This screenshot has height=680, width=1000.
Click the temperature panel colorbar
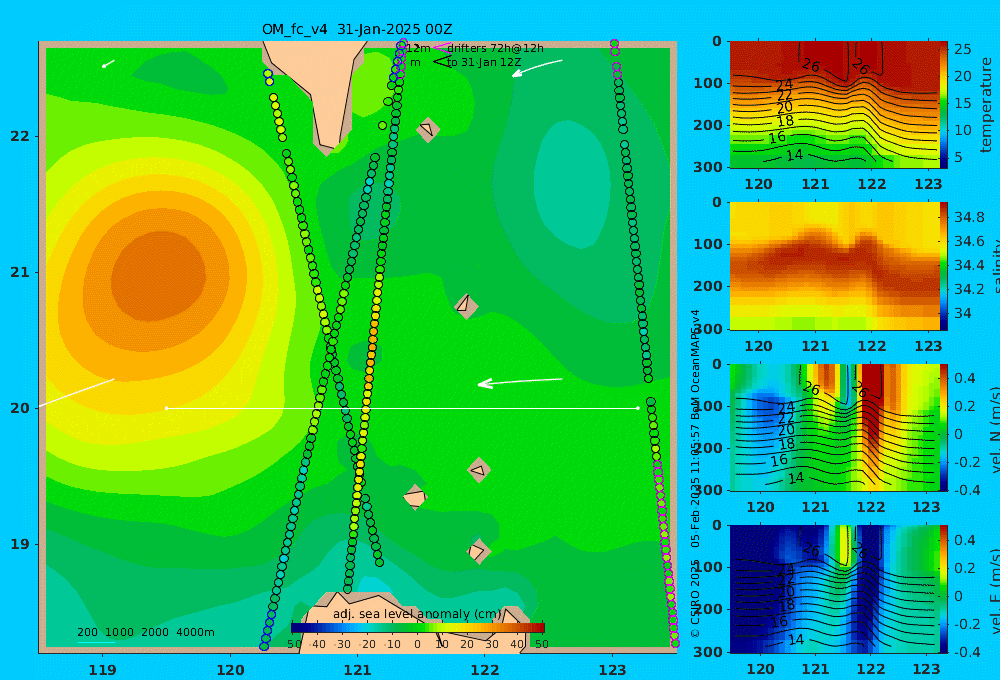(x=944, y=105)
